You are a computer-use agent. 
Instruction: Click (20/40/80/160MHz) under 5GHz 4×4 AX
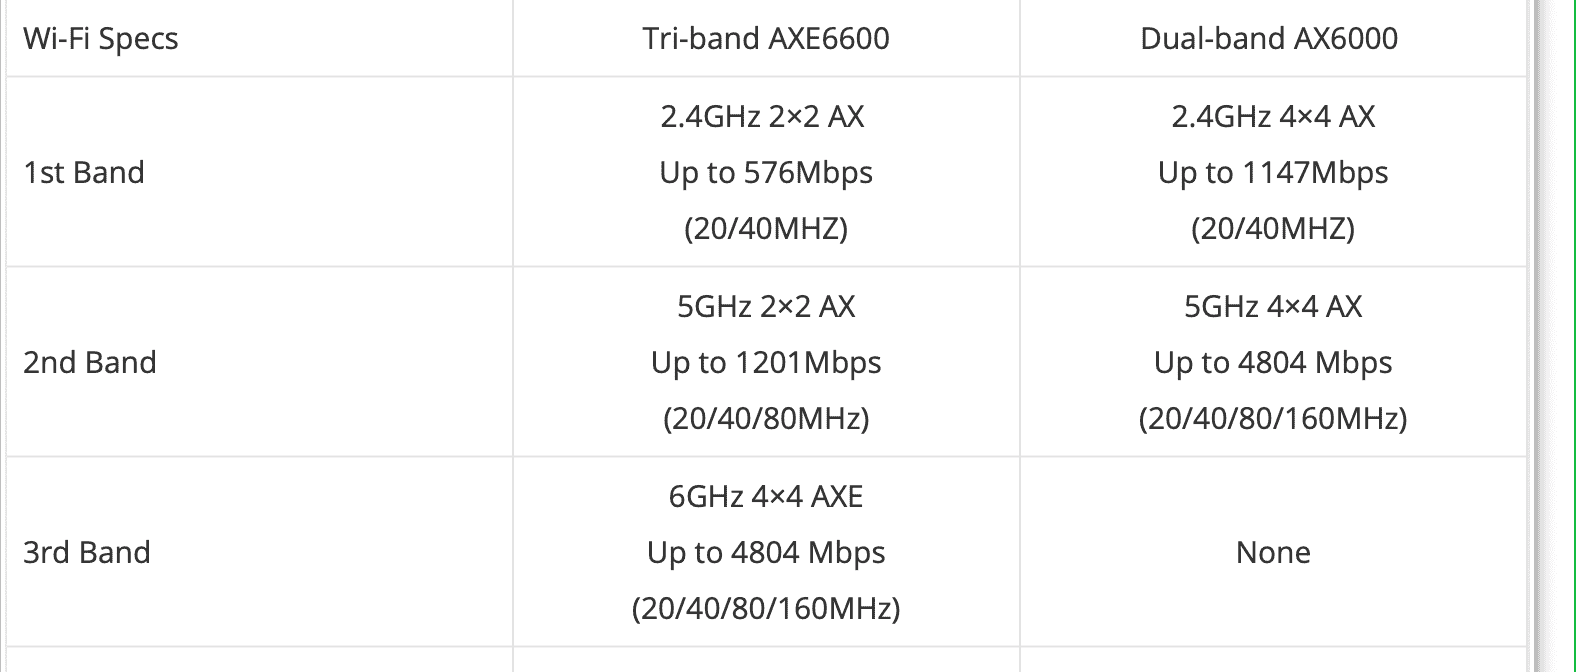click(x=1273, y=418)
